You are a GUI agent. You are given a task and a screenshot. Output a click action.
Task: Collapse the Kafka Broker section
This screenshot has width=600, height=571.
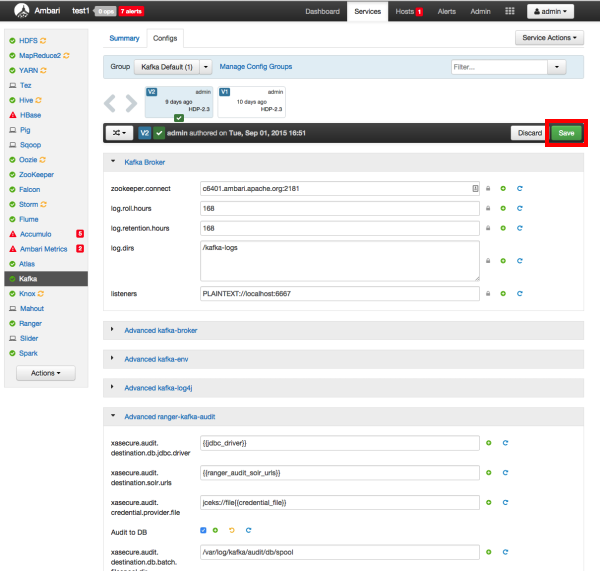click(x=113, y=162)
